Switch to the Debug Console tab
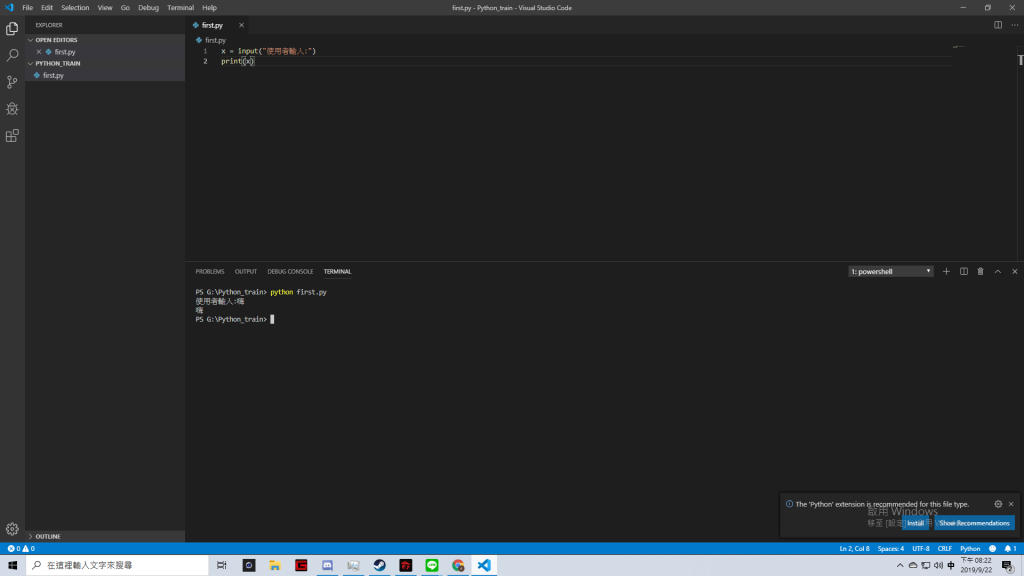The width and height of the screenshot is (1024, 576). (290, 272)
